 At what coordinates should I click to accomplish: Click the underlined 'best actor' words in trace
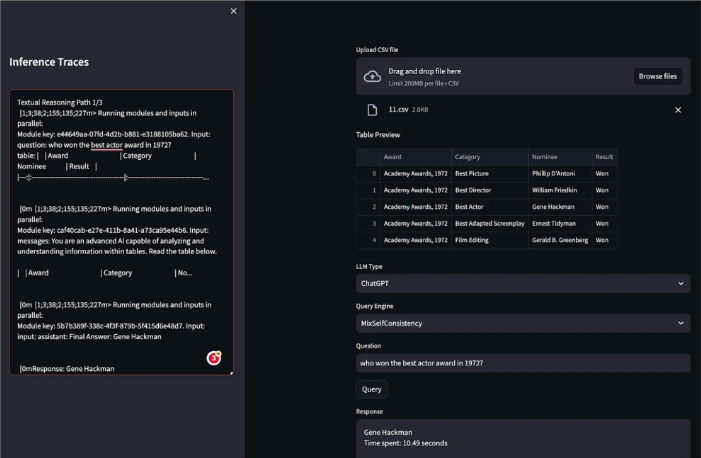(106, 145)
